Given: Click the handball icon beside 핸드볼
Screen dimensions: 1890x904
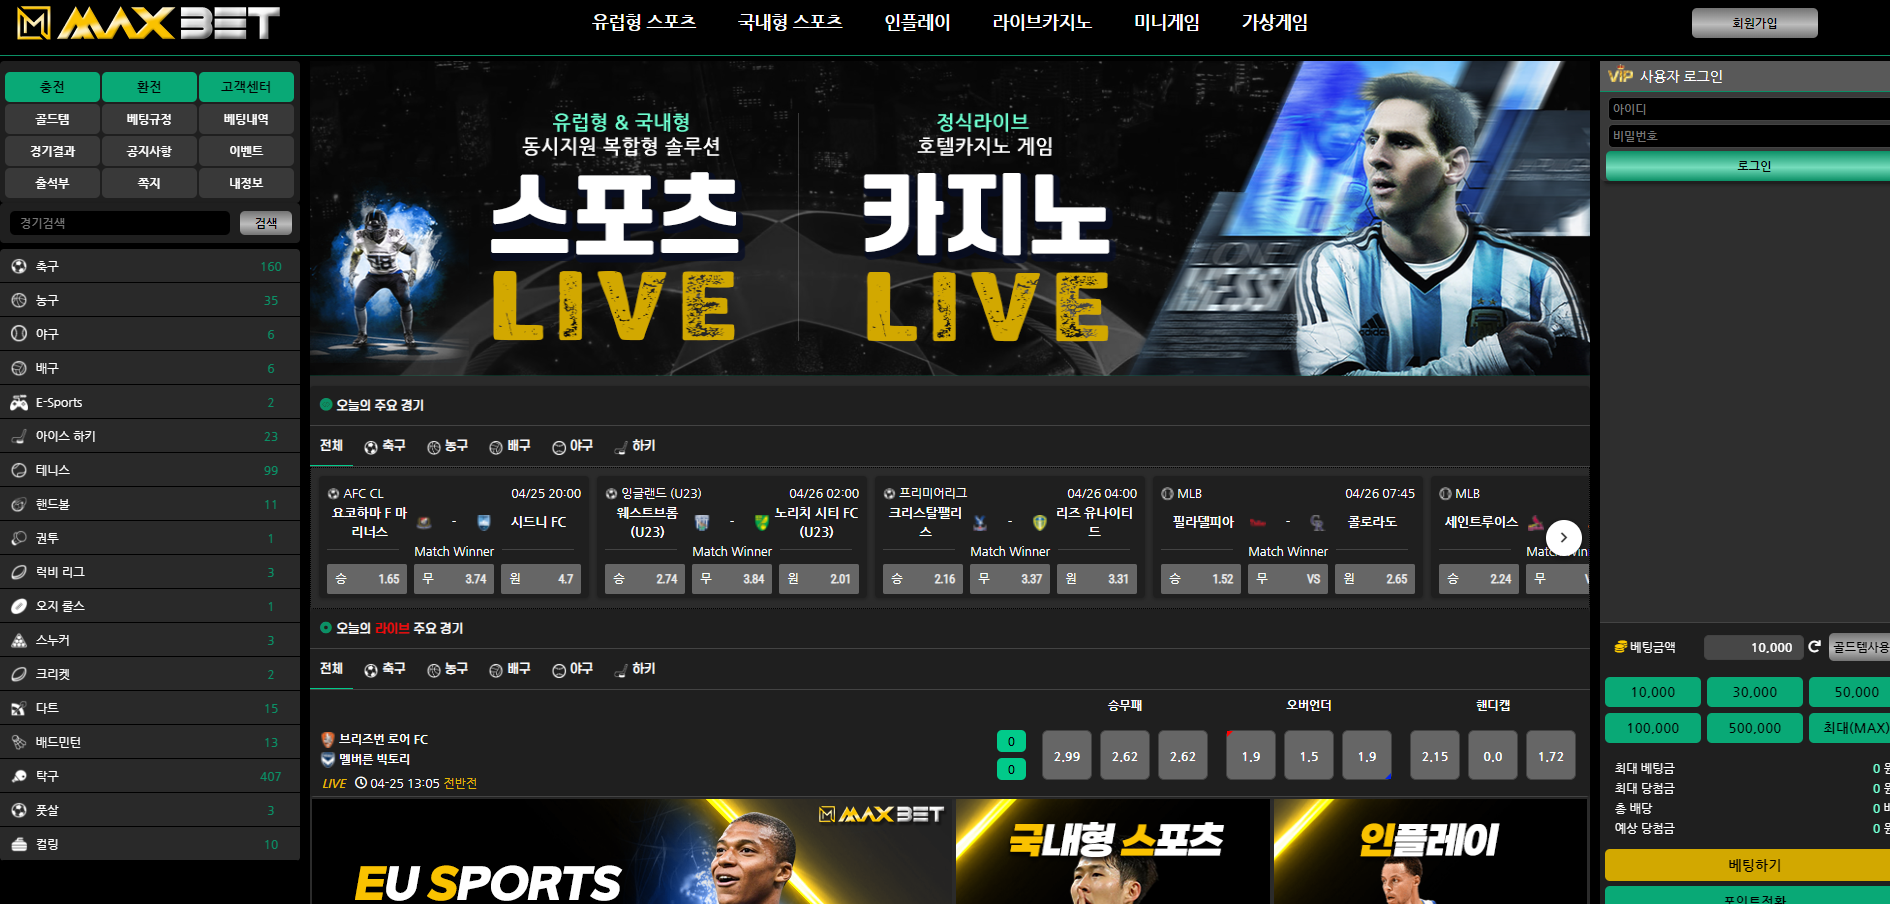Looking at the screenshot, I should (x=19, y=504).
